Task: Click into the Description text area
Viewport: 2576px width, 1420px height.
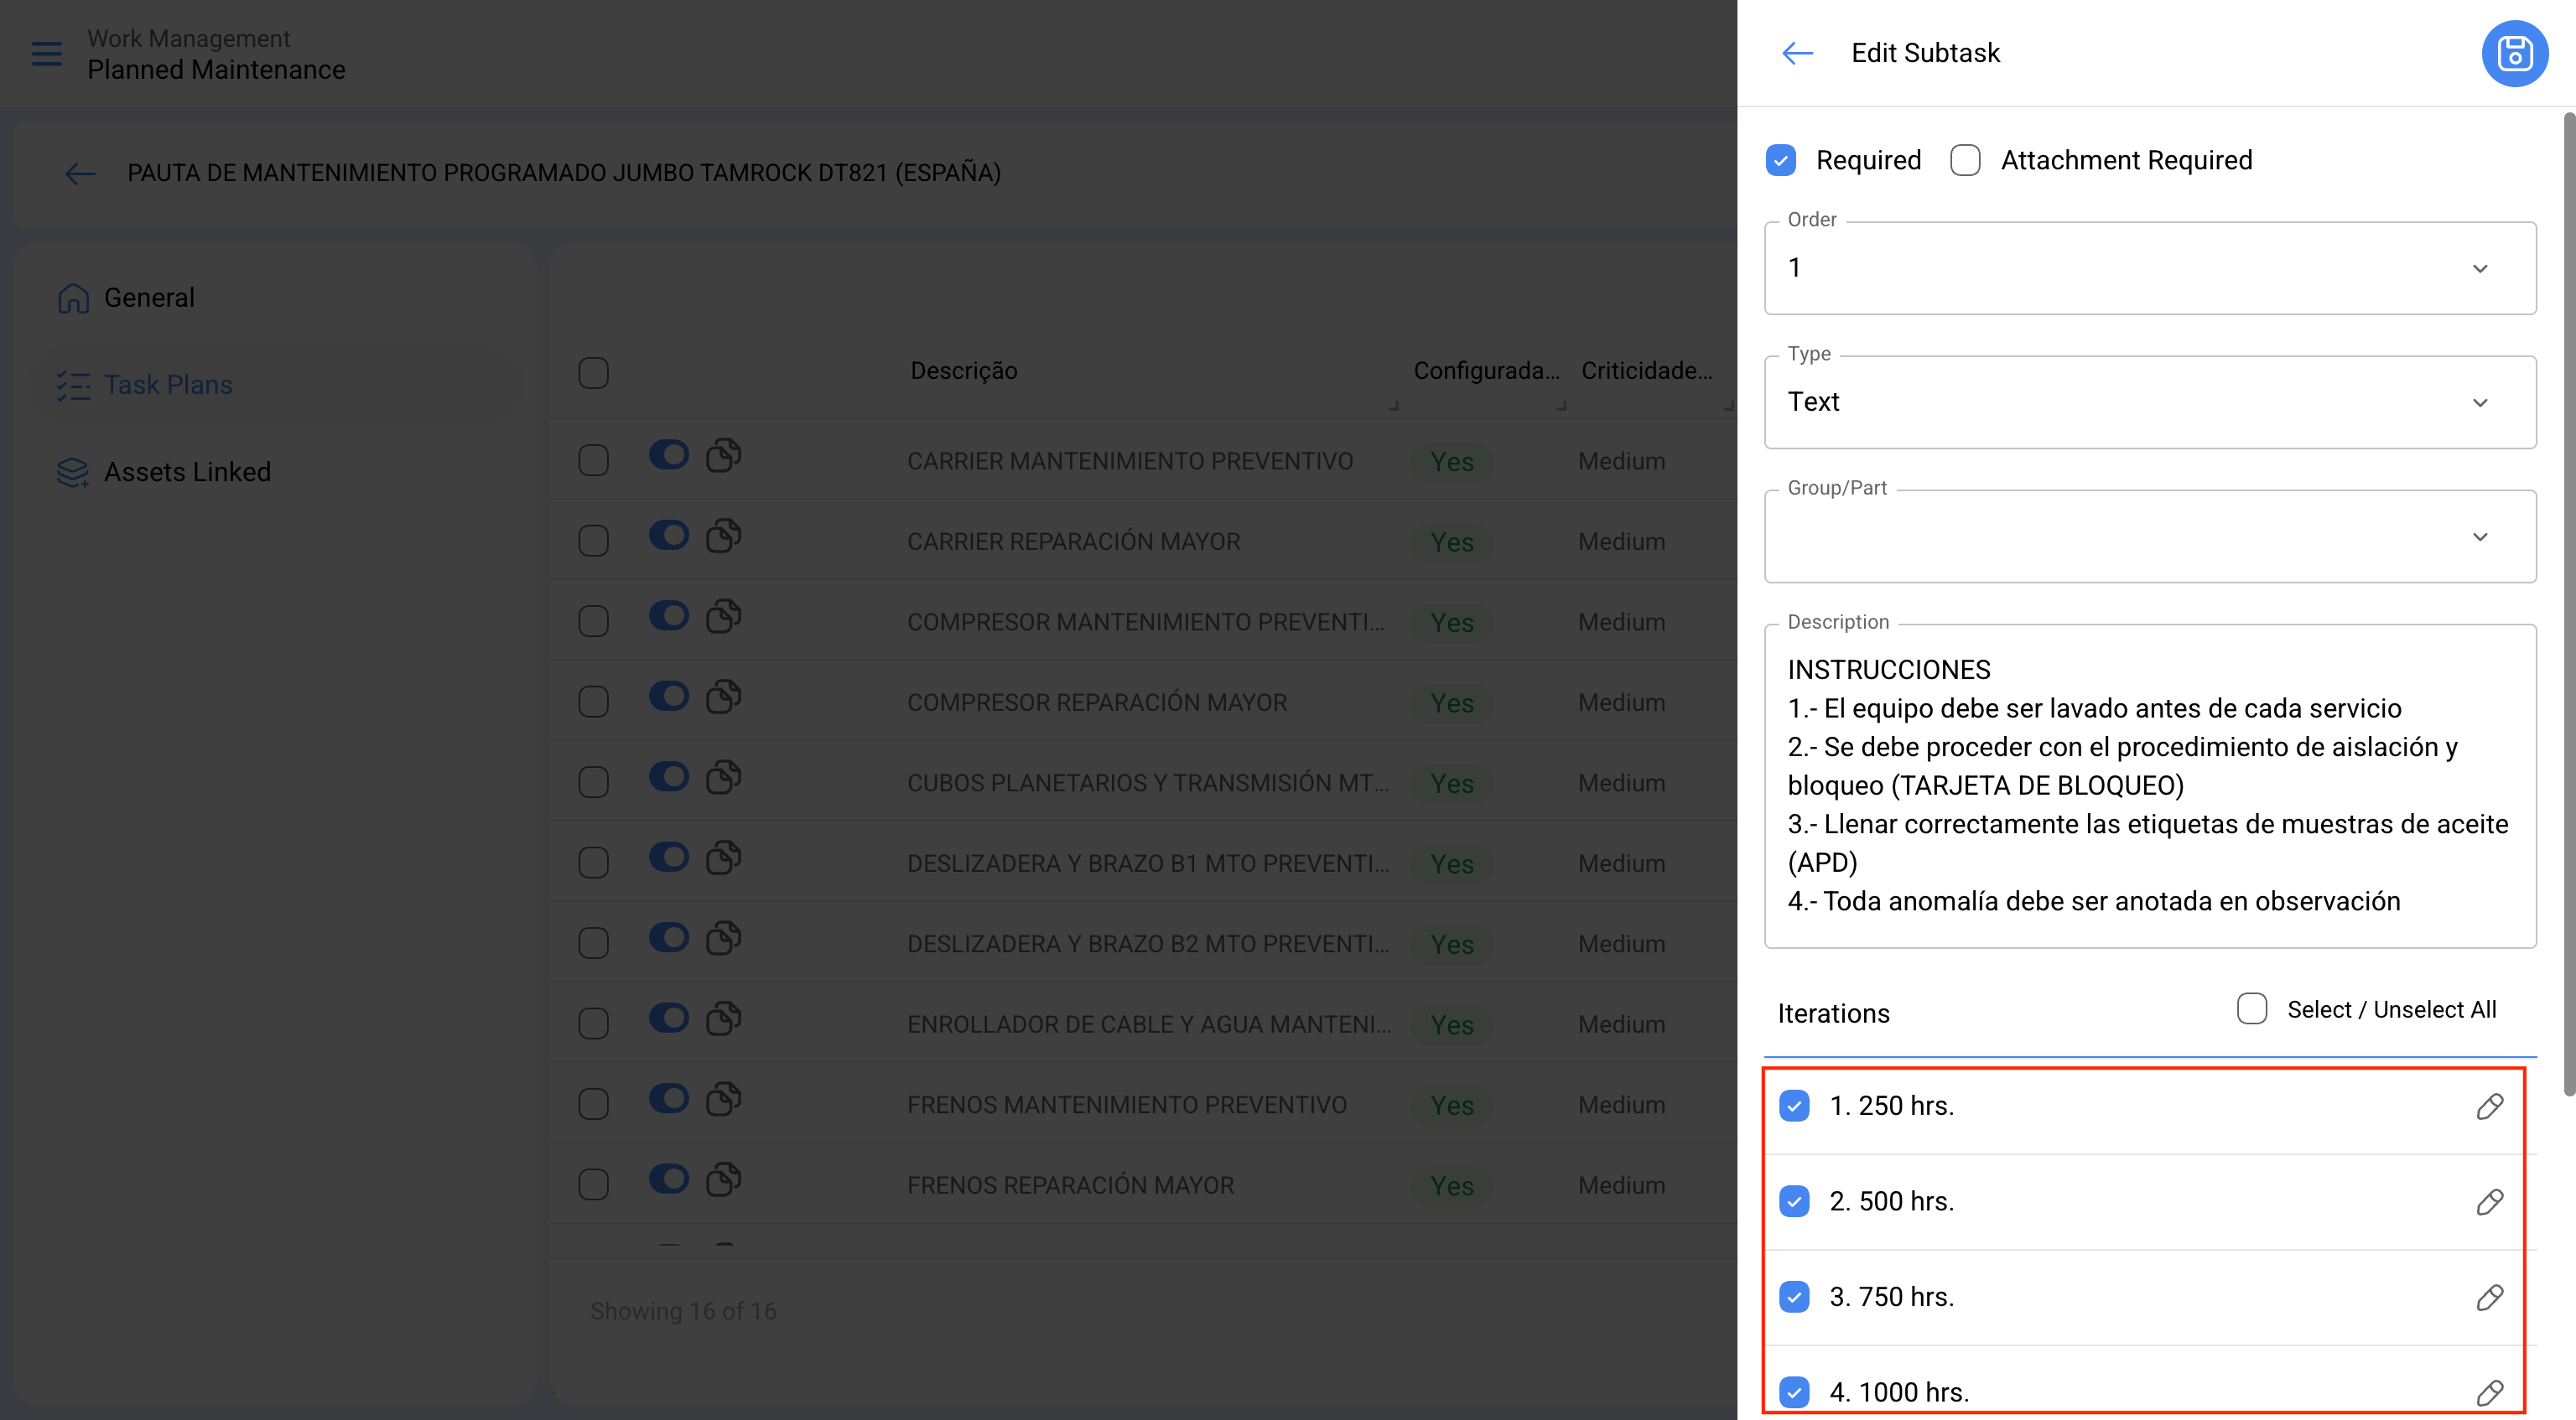Action: coord(2150,786)
